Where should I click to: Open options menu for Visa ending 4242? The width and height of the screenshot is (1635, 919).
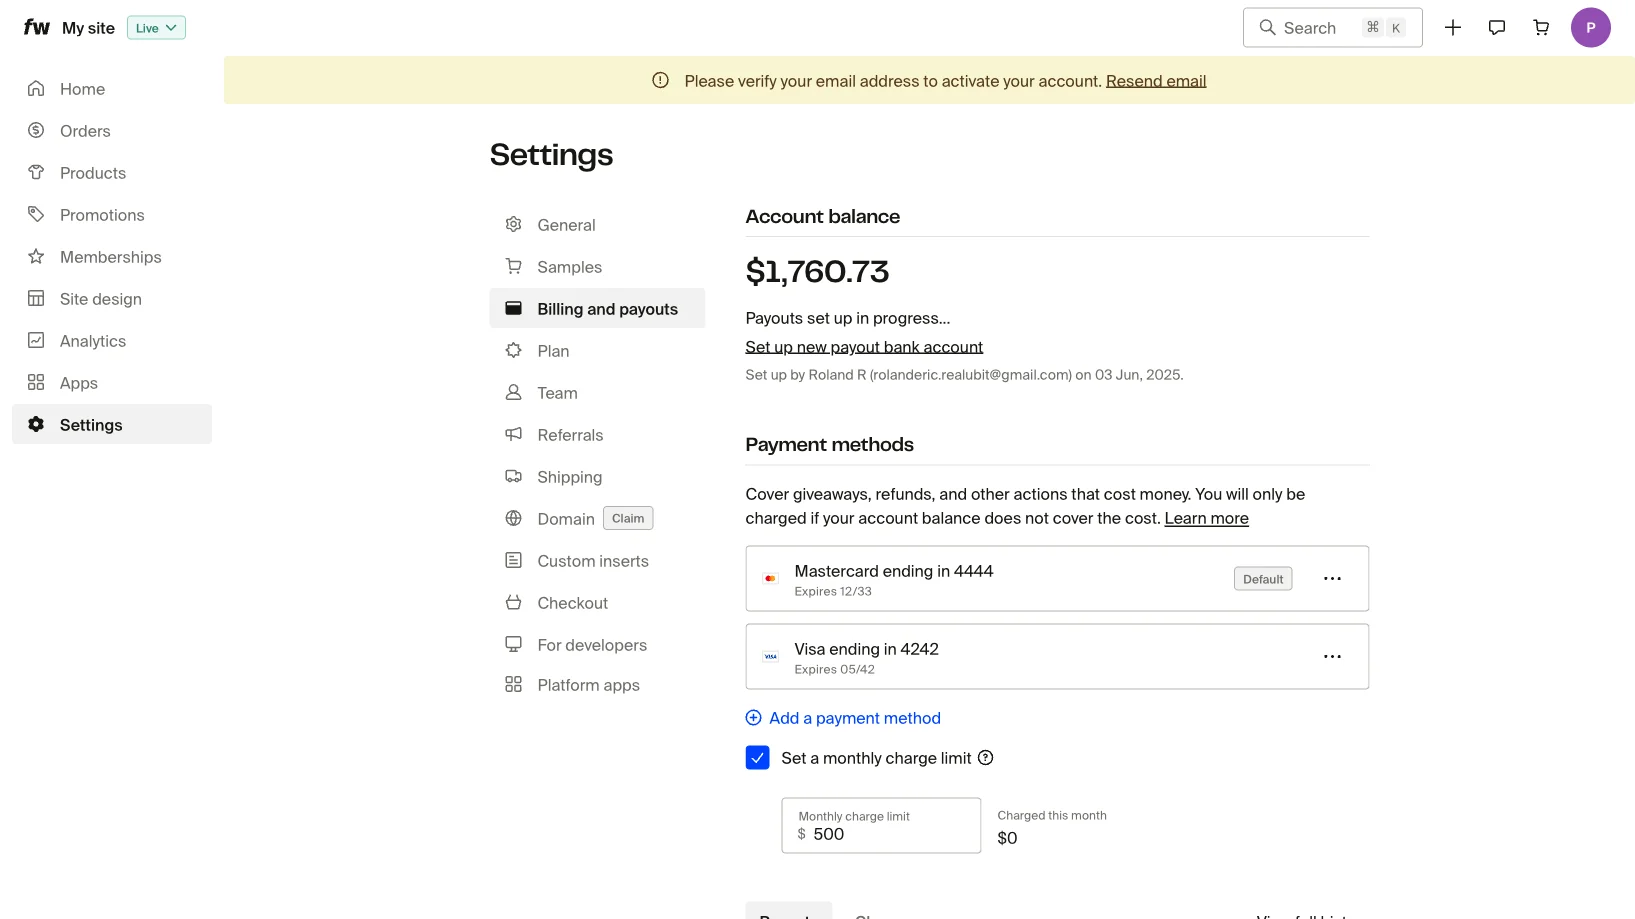click(x=1332, y=657)
